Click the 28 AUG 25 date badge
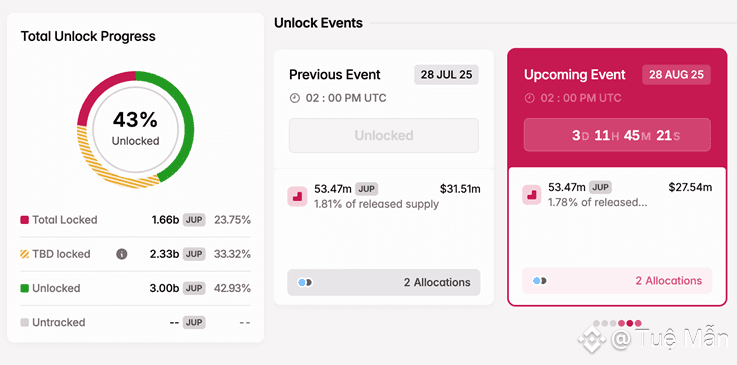 (x=676, y=75)
